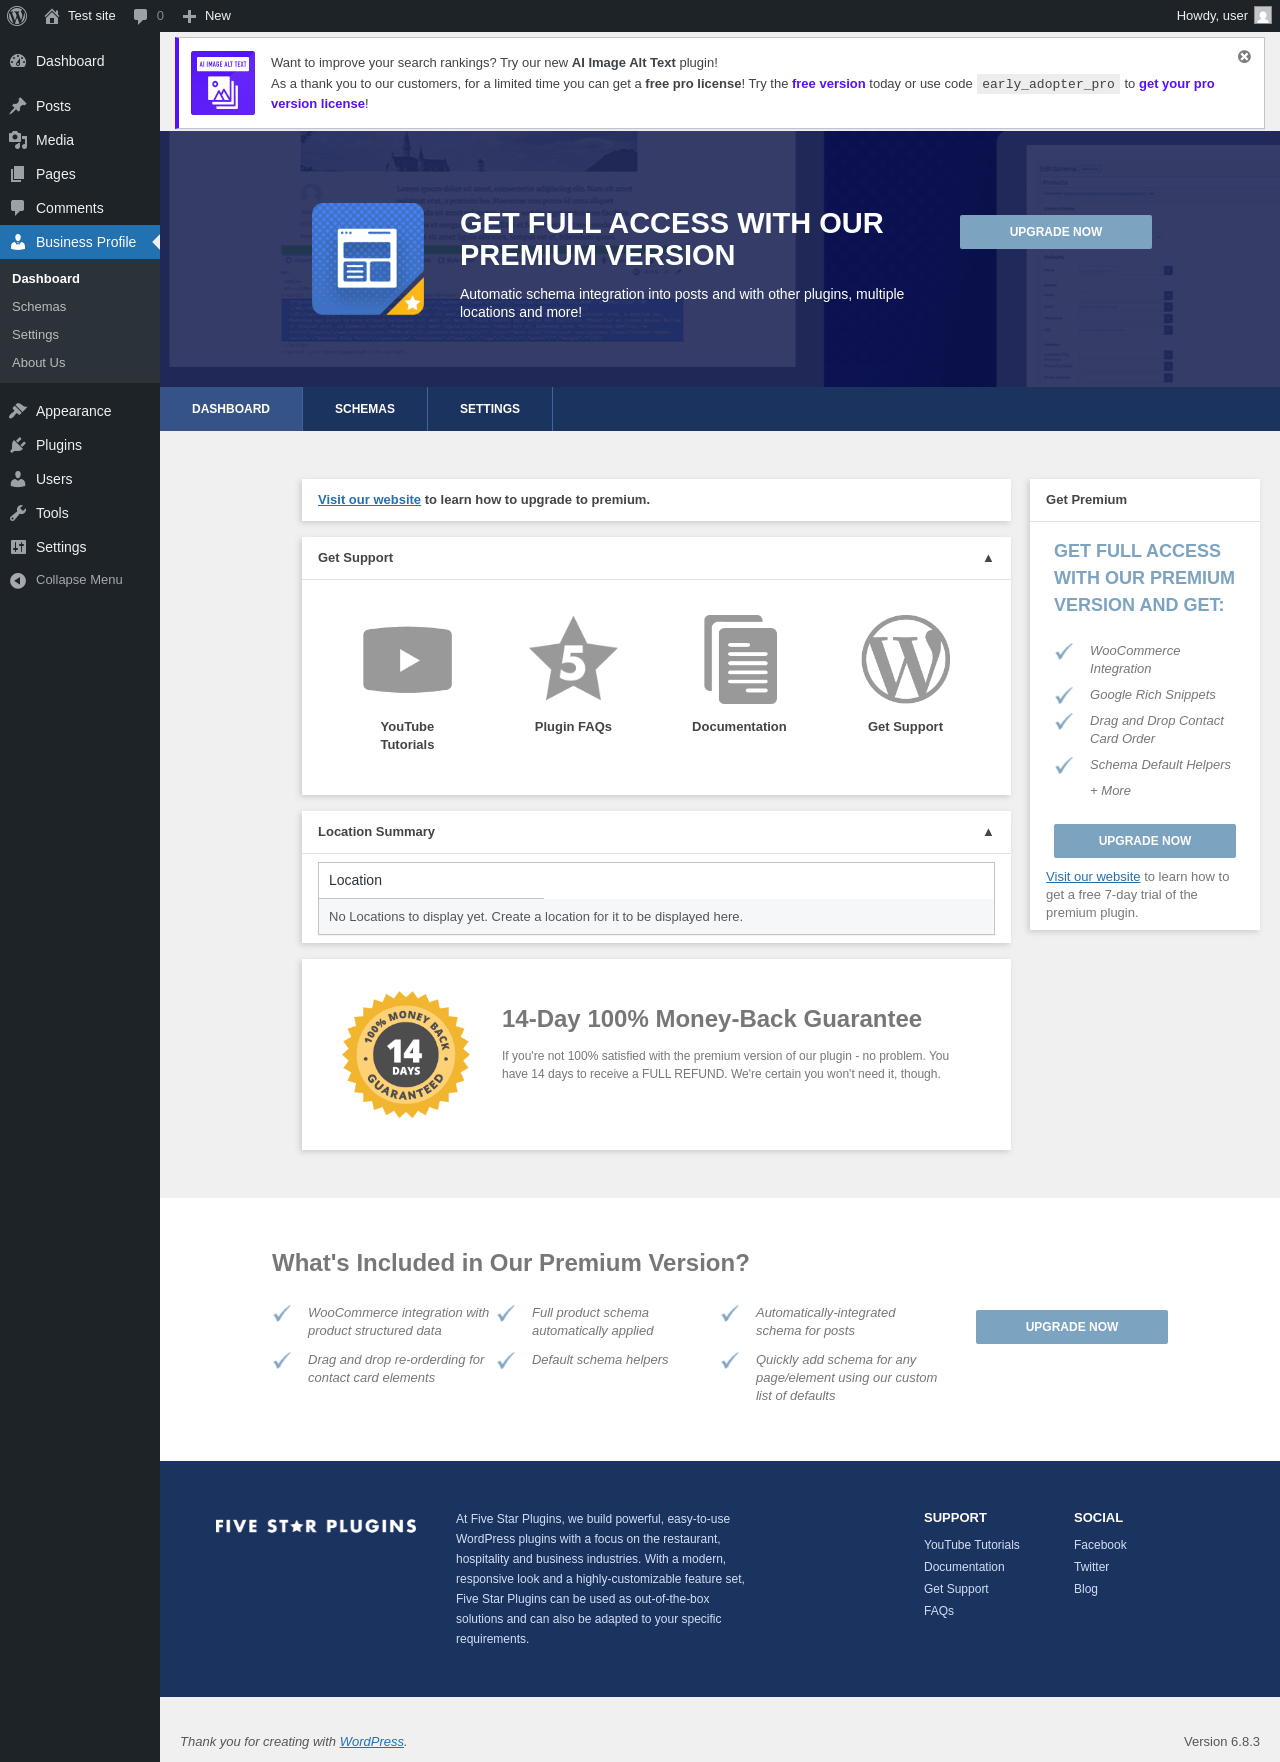The image size is (1280, 1762).
Task: Open footer Get Support link
Action: coord(956,1589)
